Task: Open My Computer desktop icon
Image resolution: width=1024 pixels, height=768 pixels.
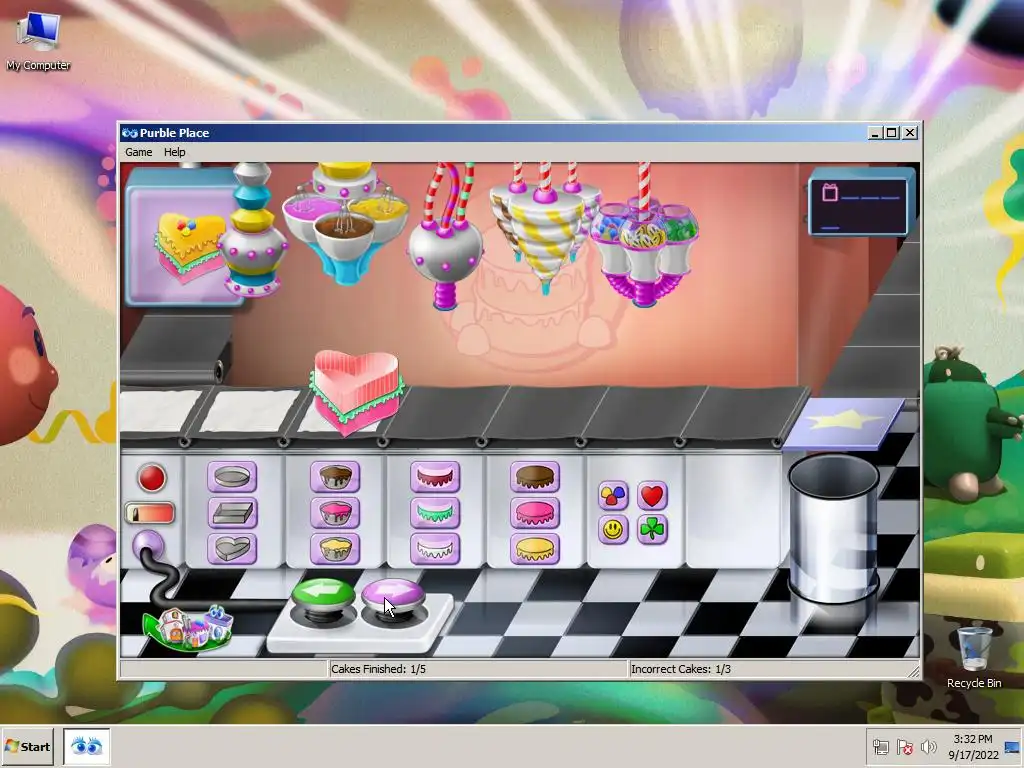Action: (x=38, y=40)
